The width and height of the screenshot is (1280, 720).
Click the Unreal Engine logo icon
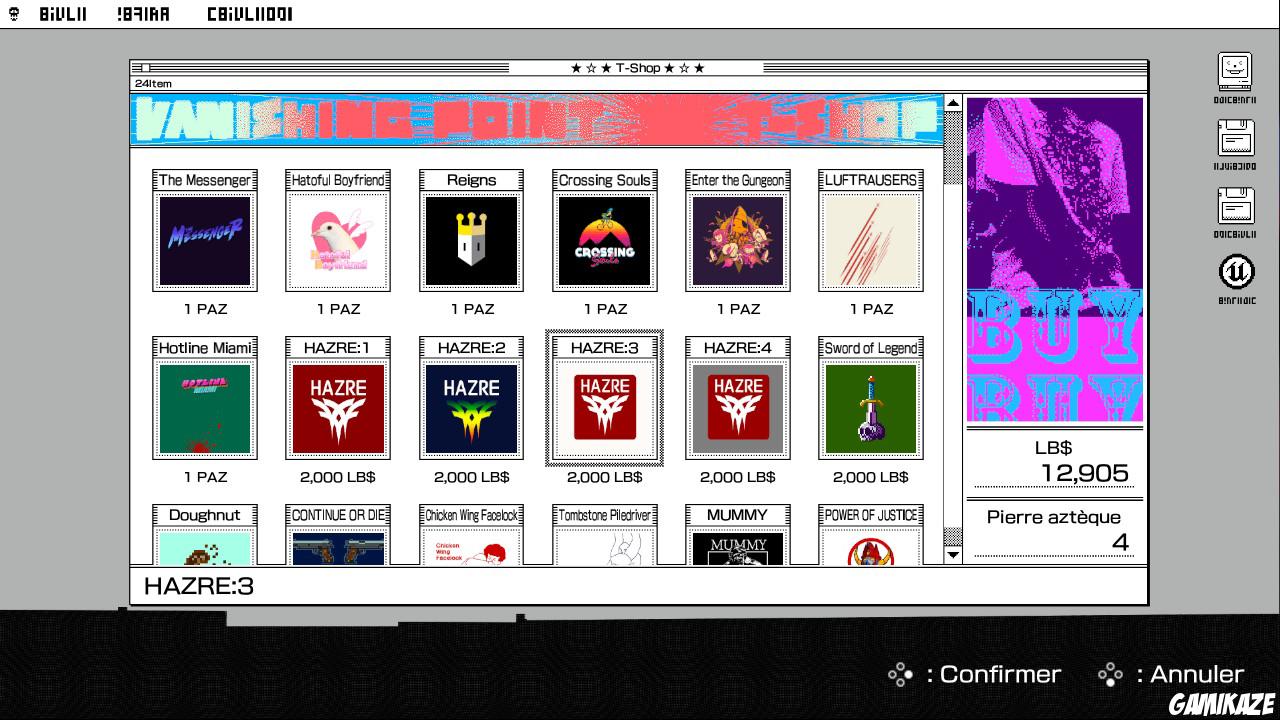[1236, 273]
